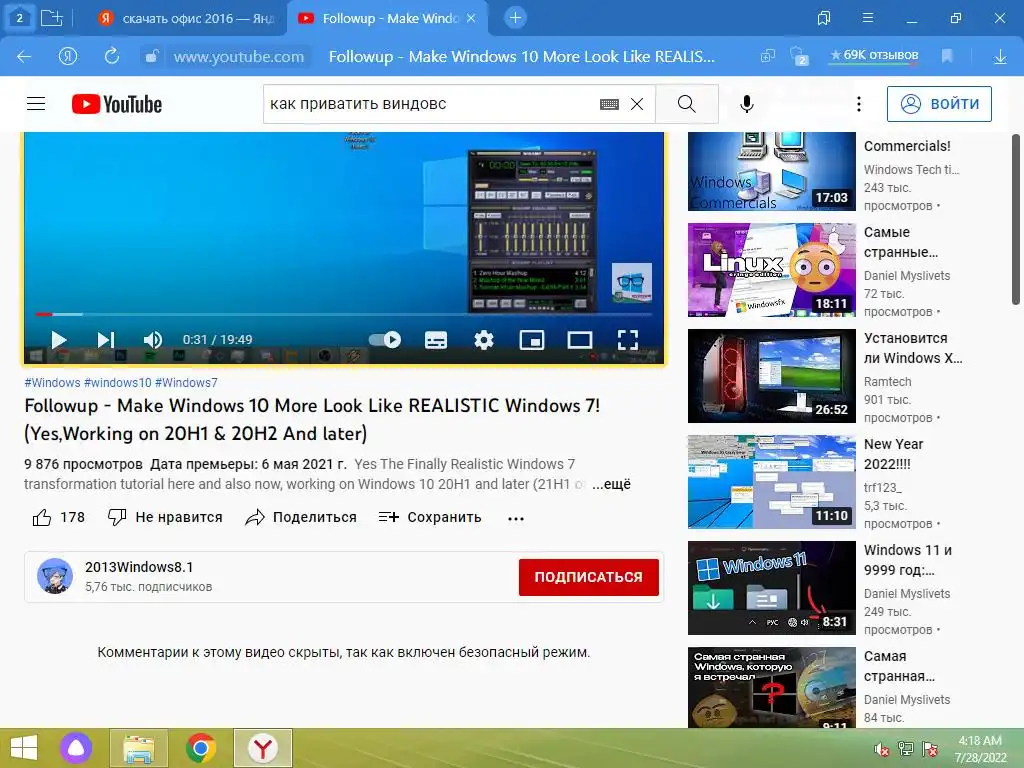Open browser downloads arrow icon
The height and width of the screenshot is (768, 1024).
coord(1000,57)
